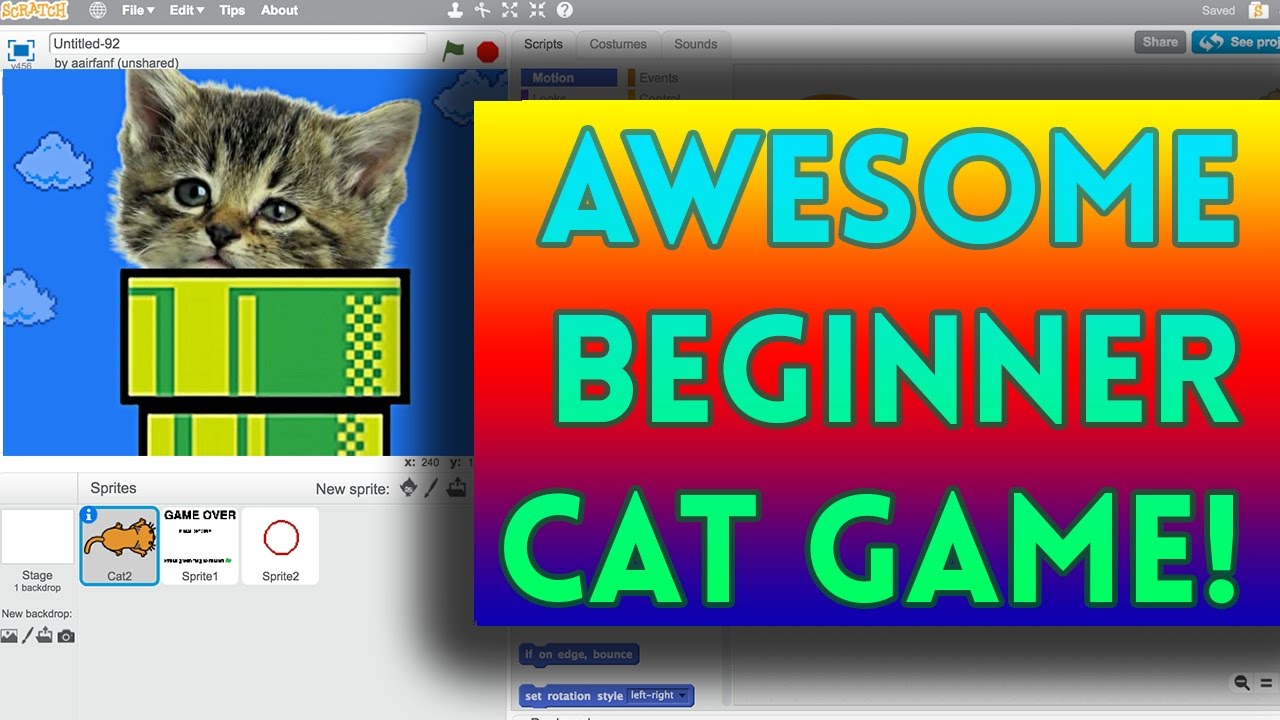Paint a new backdrop
Screen dimensions: 1280x720
(x=28, y=635)
